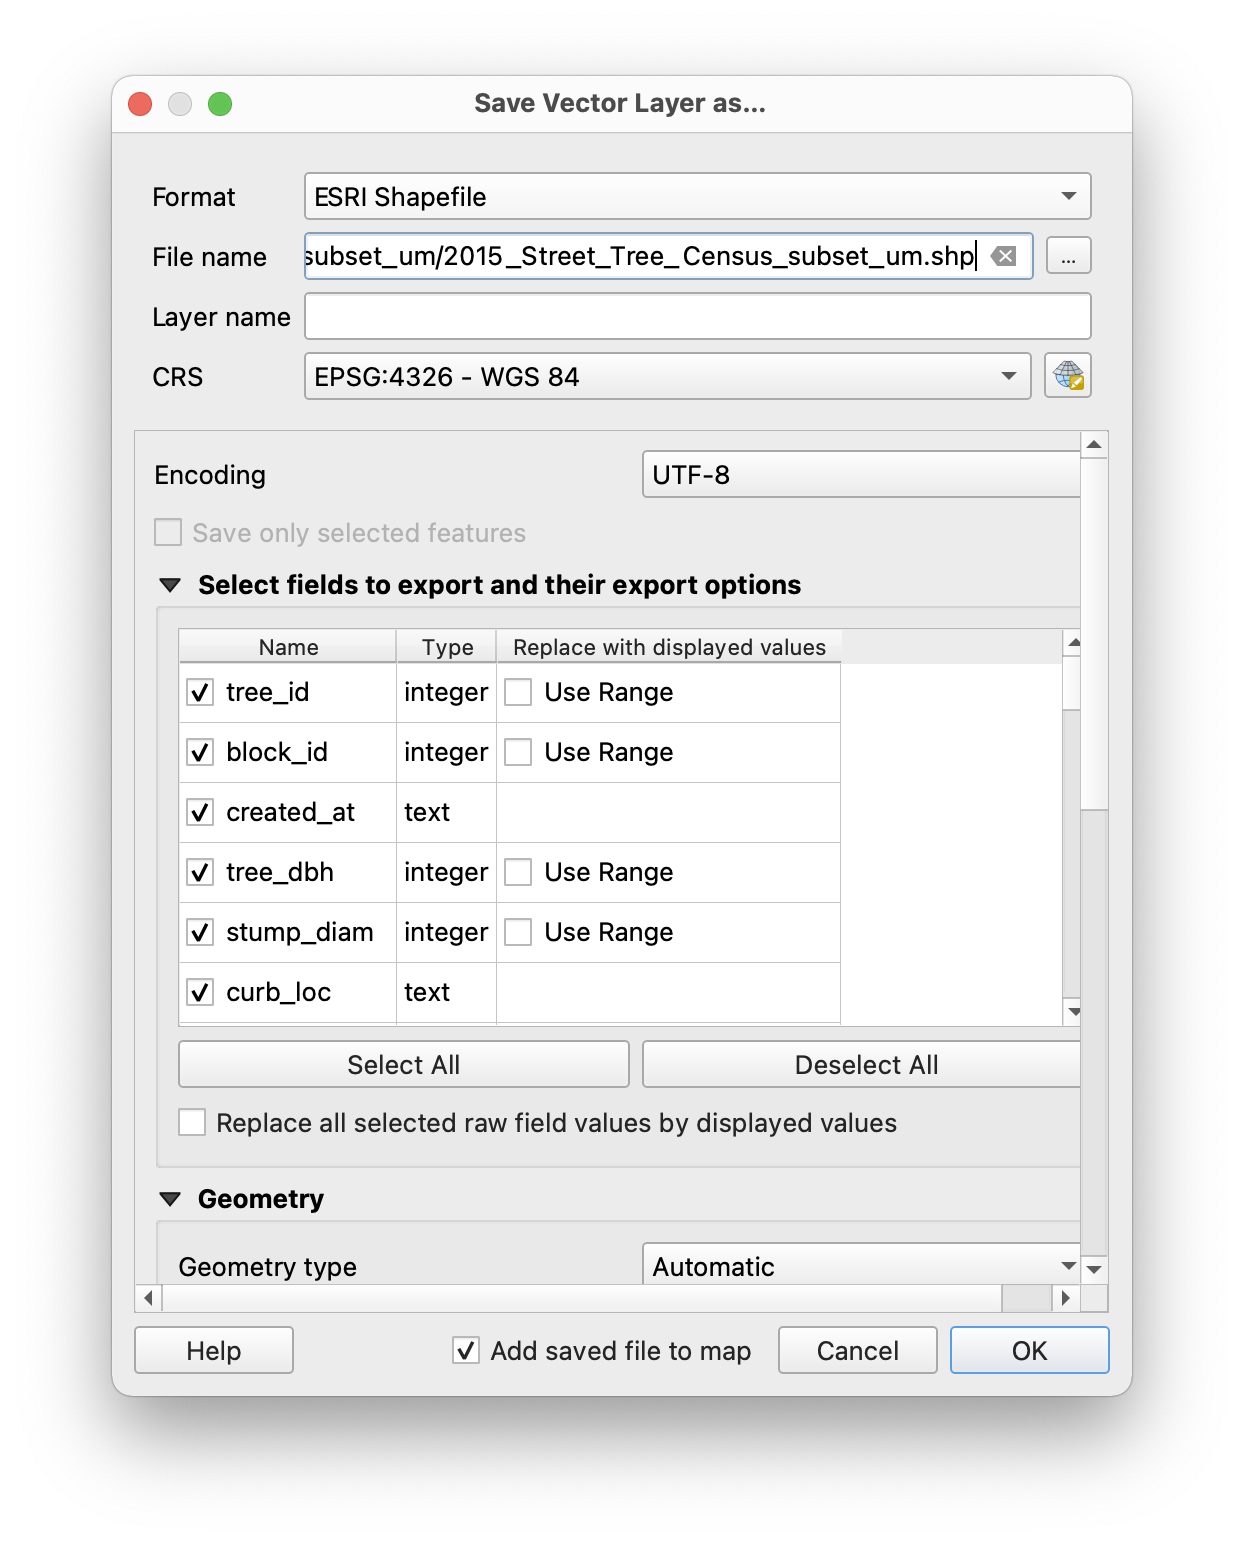Disable Add saved file to map
Image resolution: width=1244 pixels, height=1544 pixels.
pos(464,1350)
